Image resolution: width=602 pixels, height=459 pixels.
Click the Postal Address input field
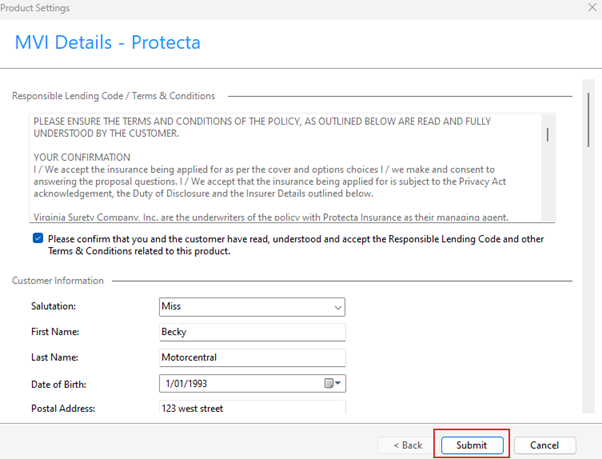251,408
